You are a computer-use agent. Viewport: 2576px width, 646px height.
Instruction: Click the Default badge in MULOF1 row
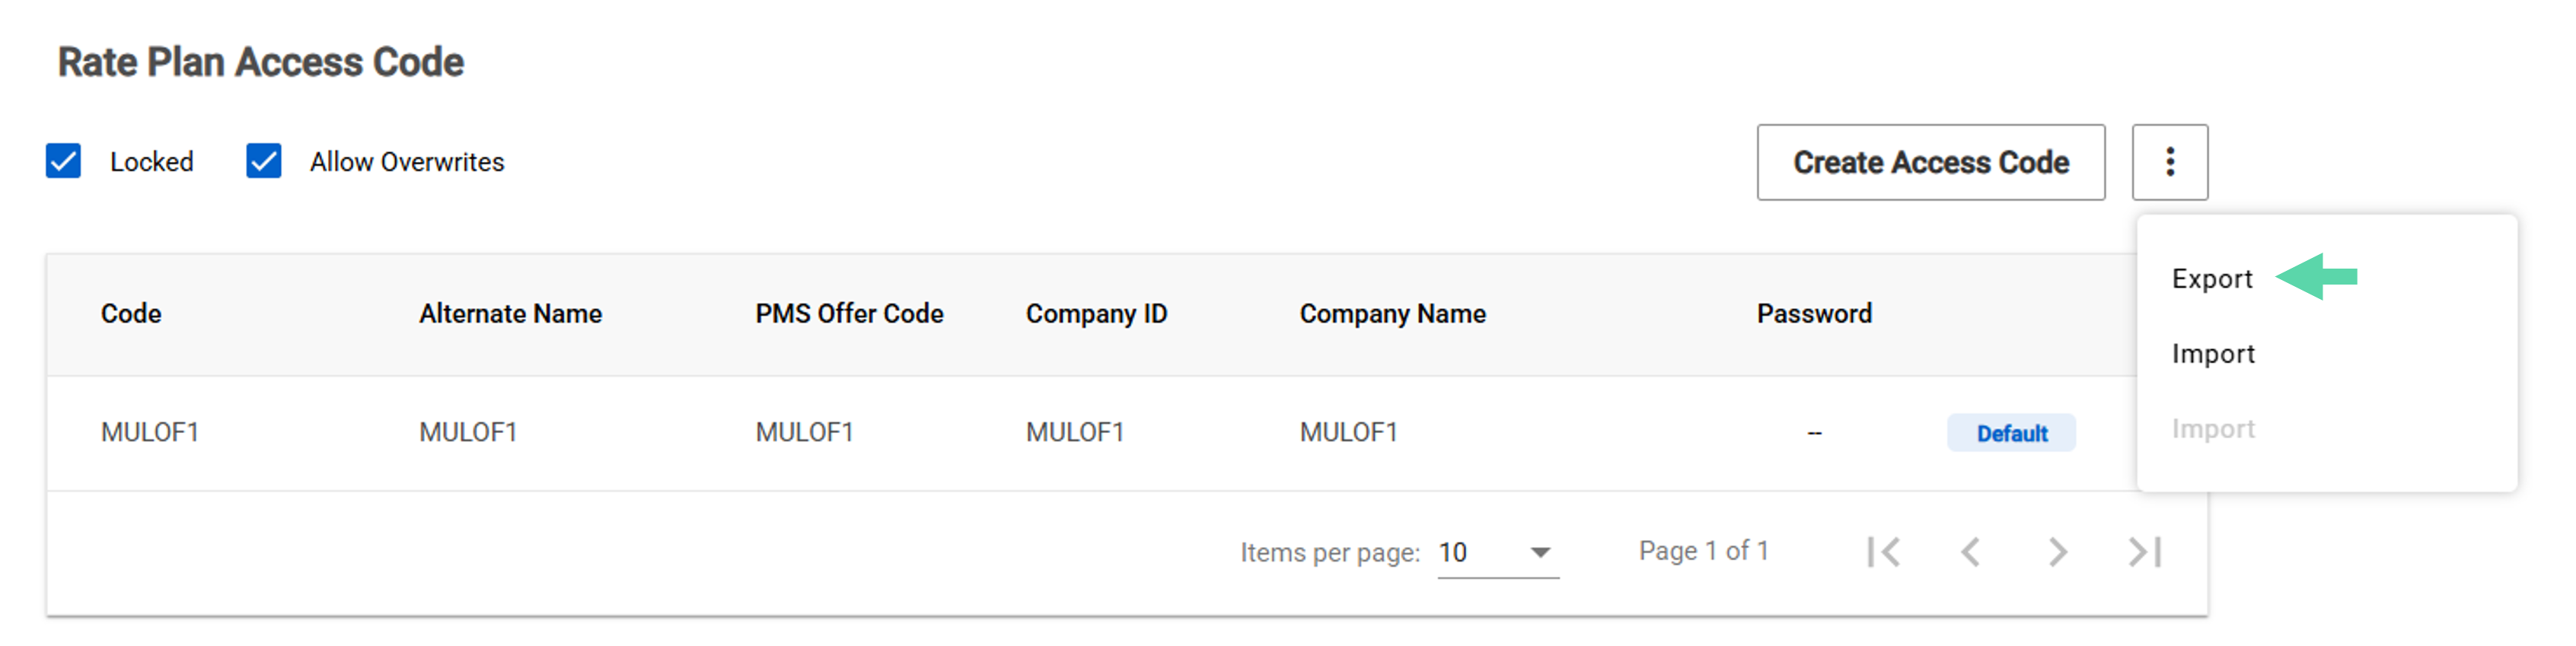point(2011,433)
